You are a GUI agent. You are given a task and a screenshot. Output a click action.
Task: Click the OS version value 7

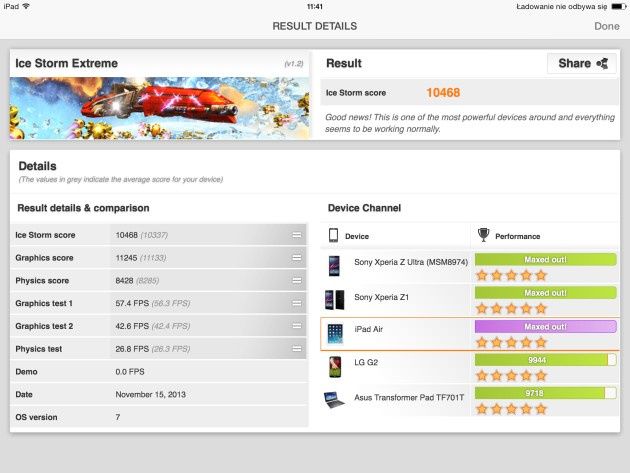118,417
